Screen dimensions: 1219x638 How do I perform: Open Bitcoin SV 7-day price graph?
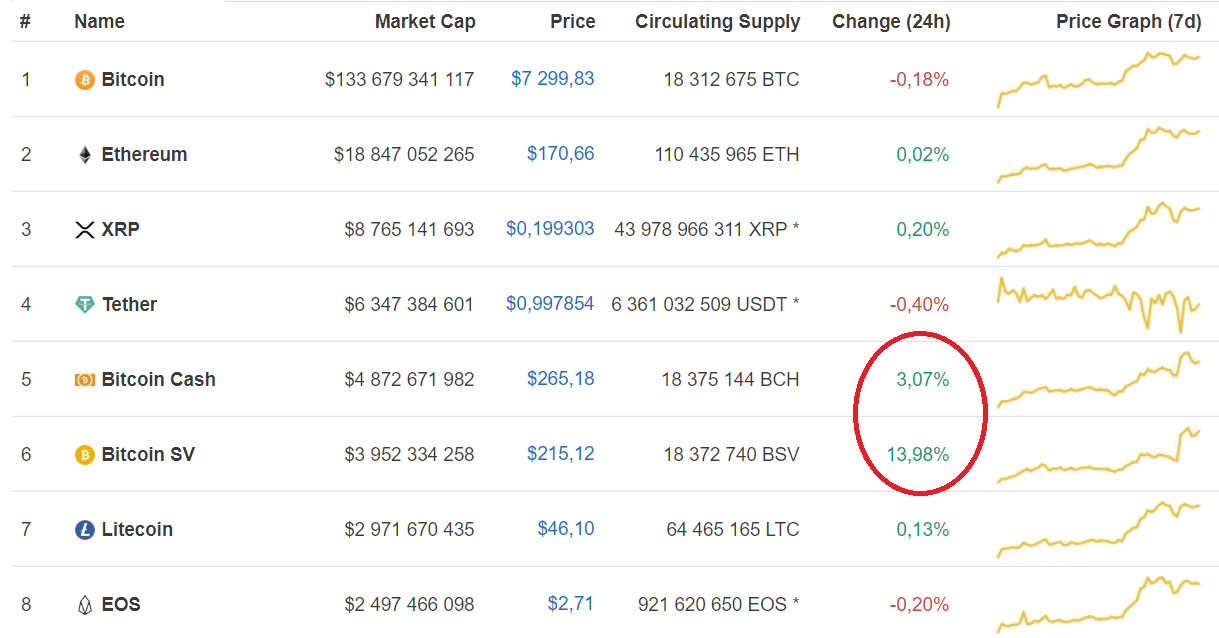pos(1098,457)
